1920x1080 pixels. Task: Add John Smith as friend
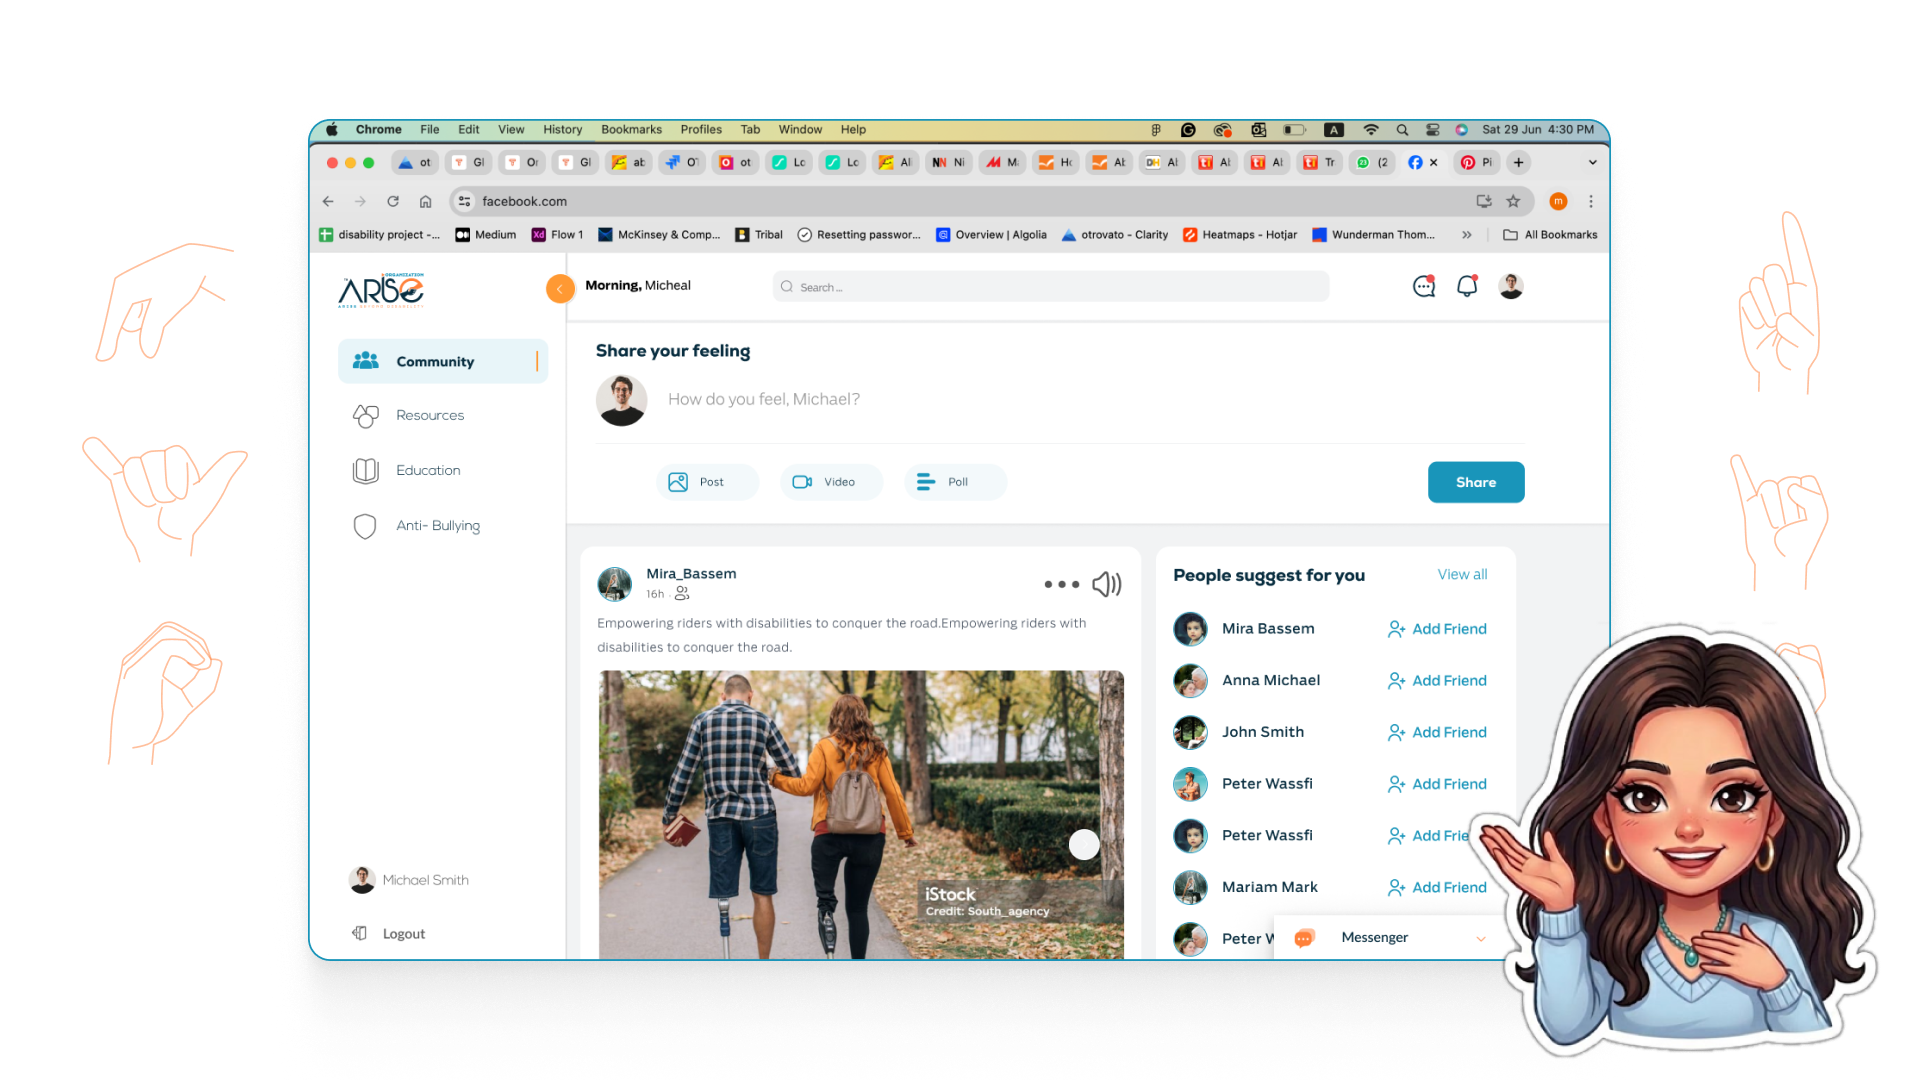point(1437,732)
